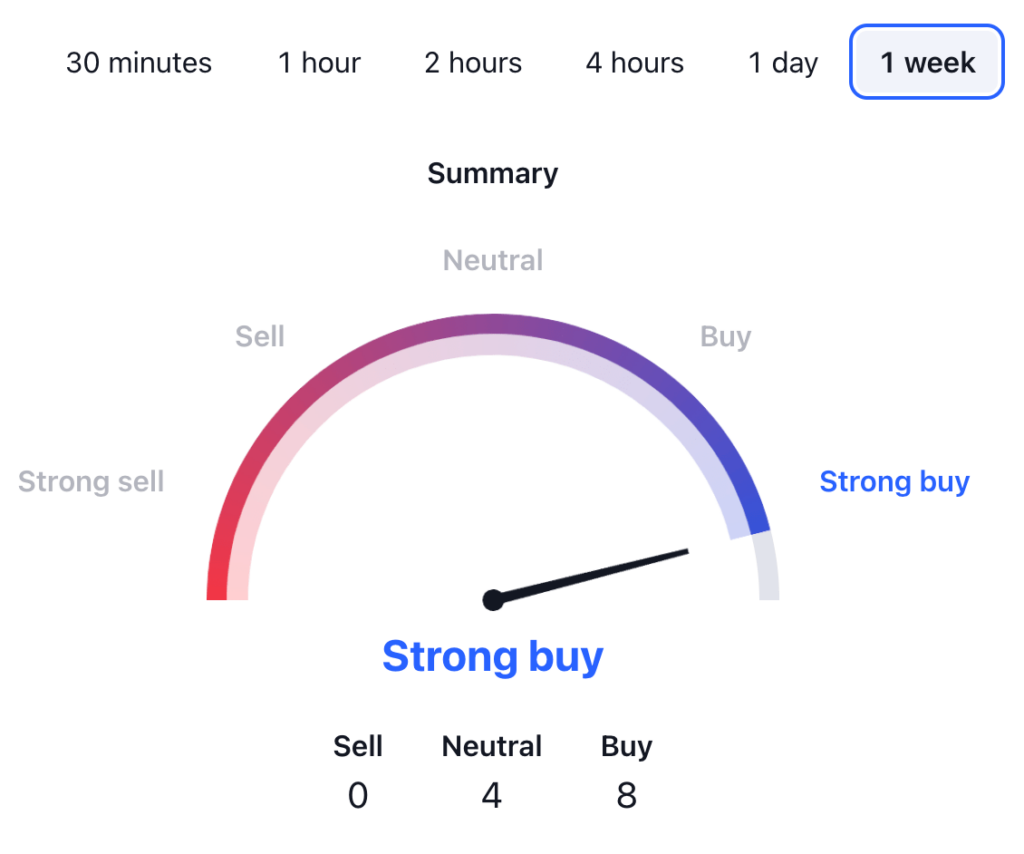Click the Buy count of 8
Viewport: 1024px width, 854px height.
coord(626,796)
